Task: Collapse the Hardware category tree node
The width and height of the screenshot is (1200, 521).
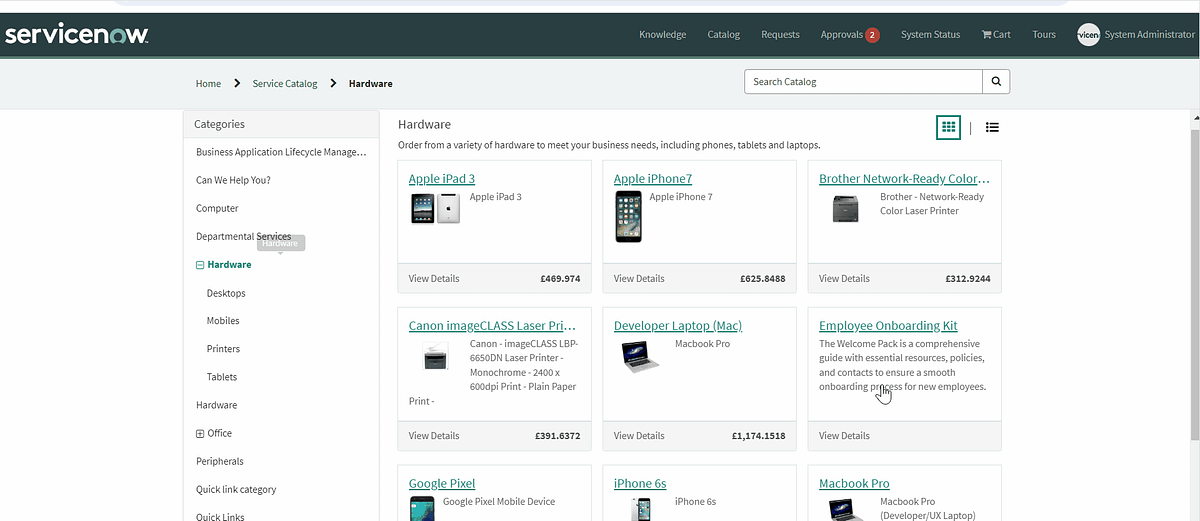Action: [x=200, y=265]
